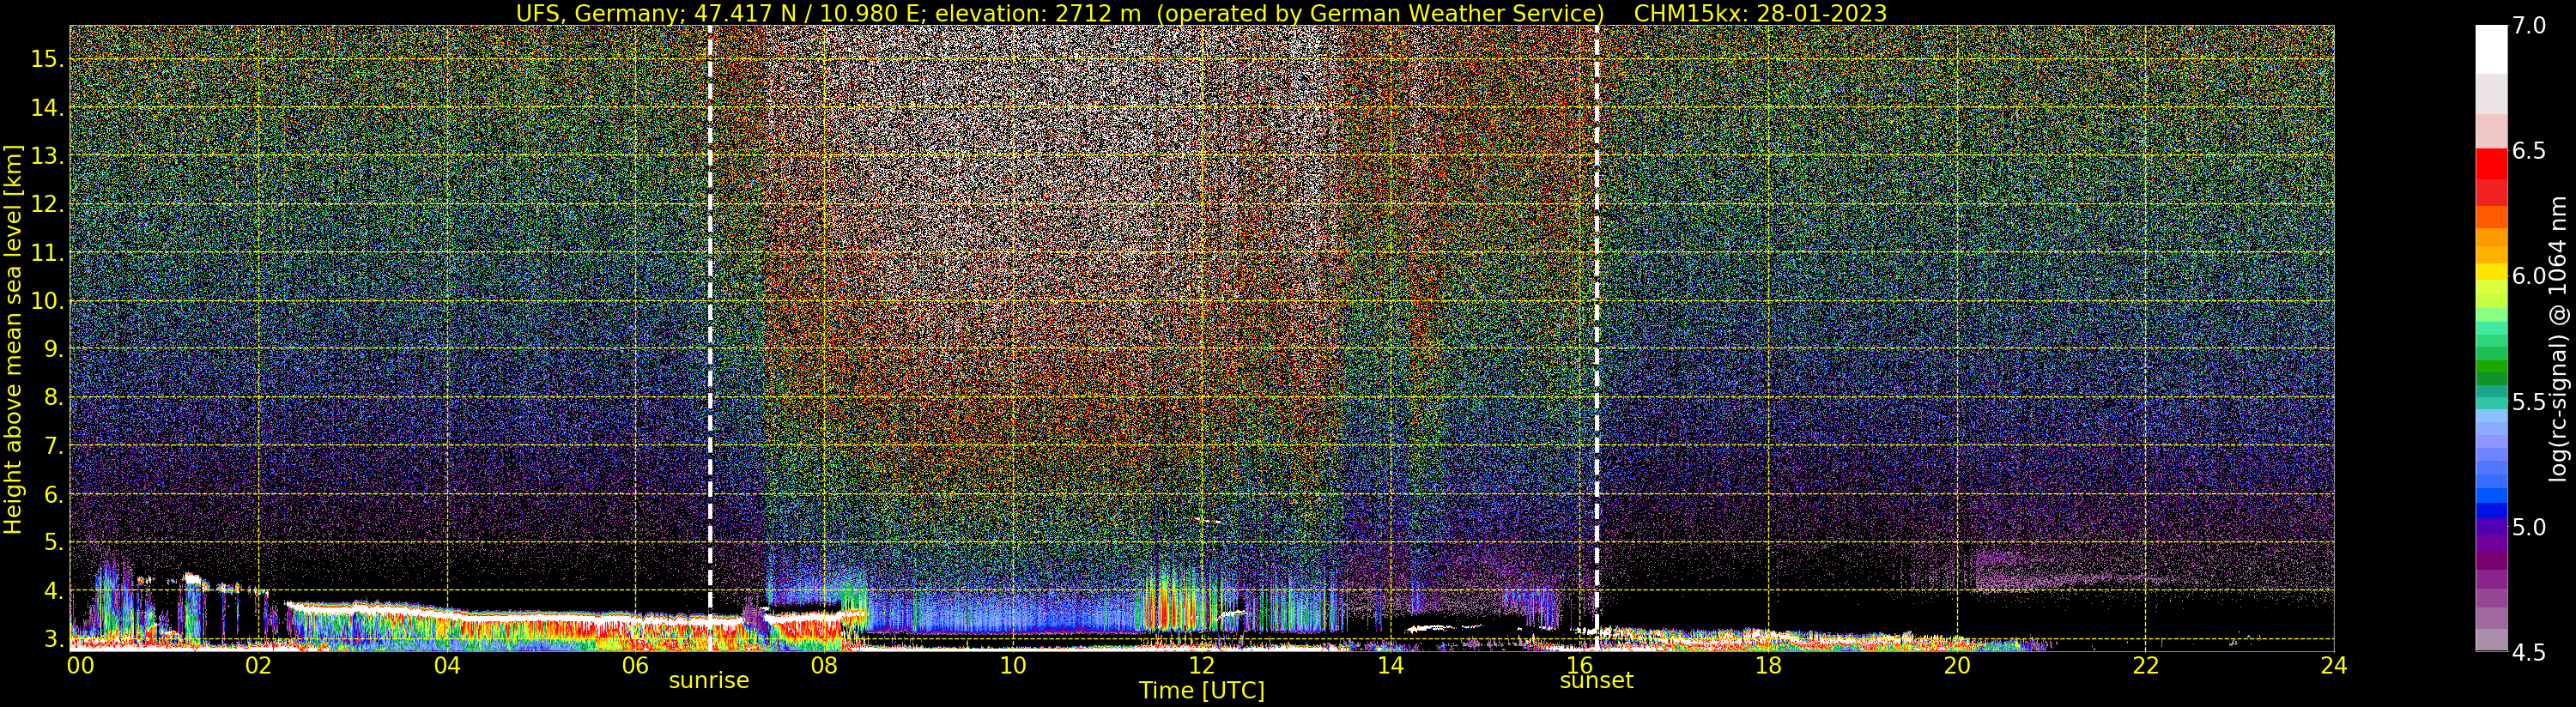Viewport: 2576px width, 707px height.
Task: Click time axis tick '16'
Action: tap(1579, 666)
